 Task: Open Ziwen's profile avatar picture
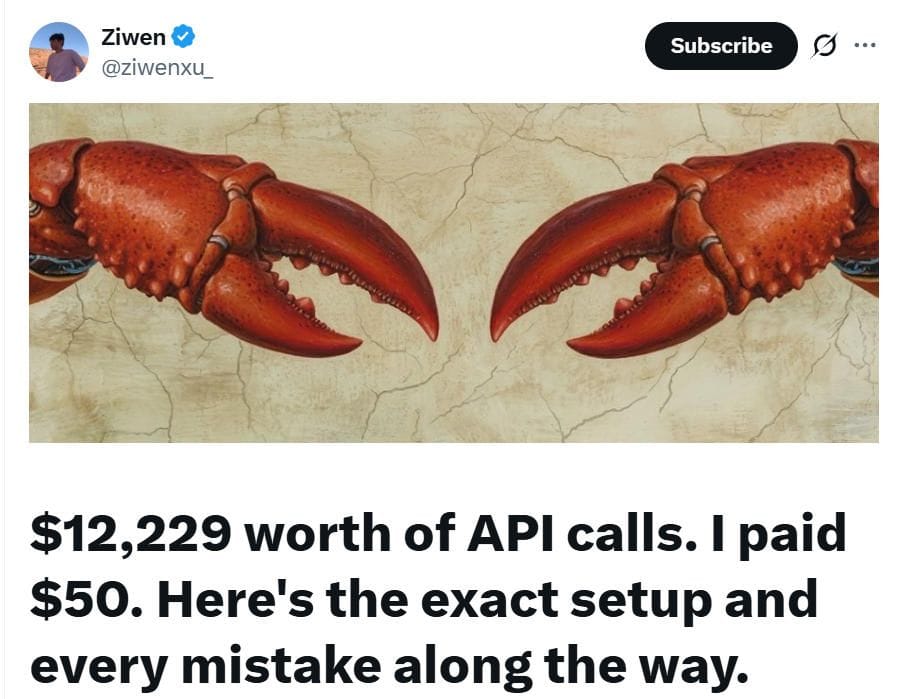59,52
